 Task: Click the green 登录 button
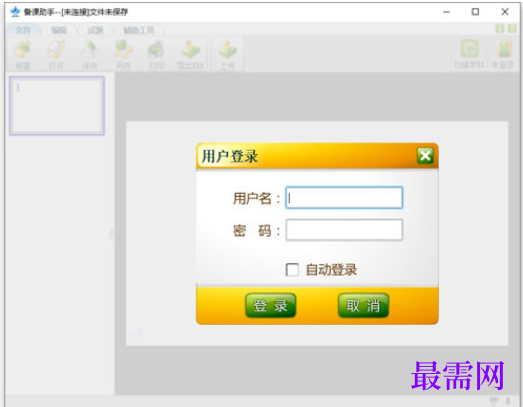tap(271, 305)
